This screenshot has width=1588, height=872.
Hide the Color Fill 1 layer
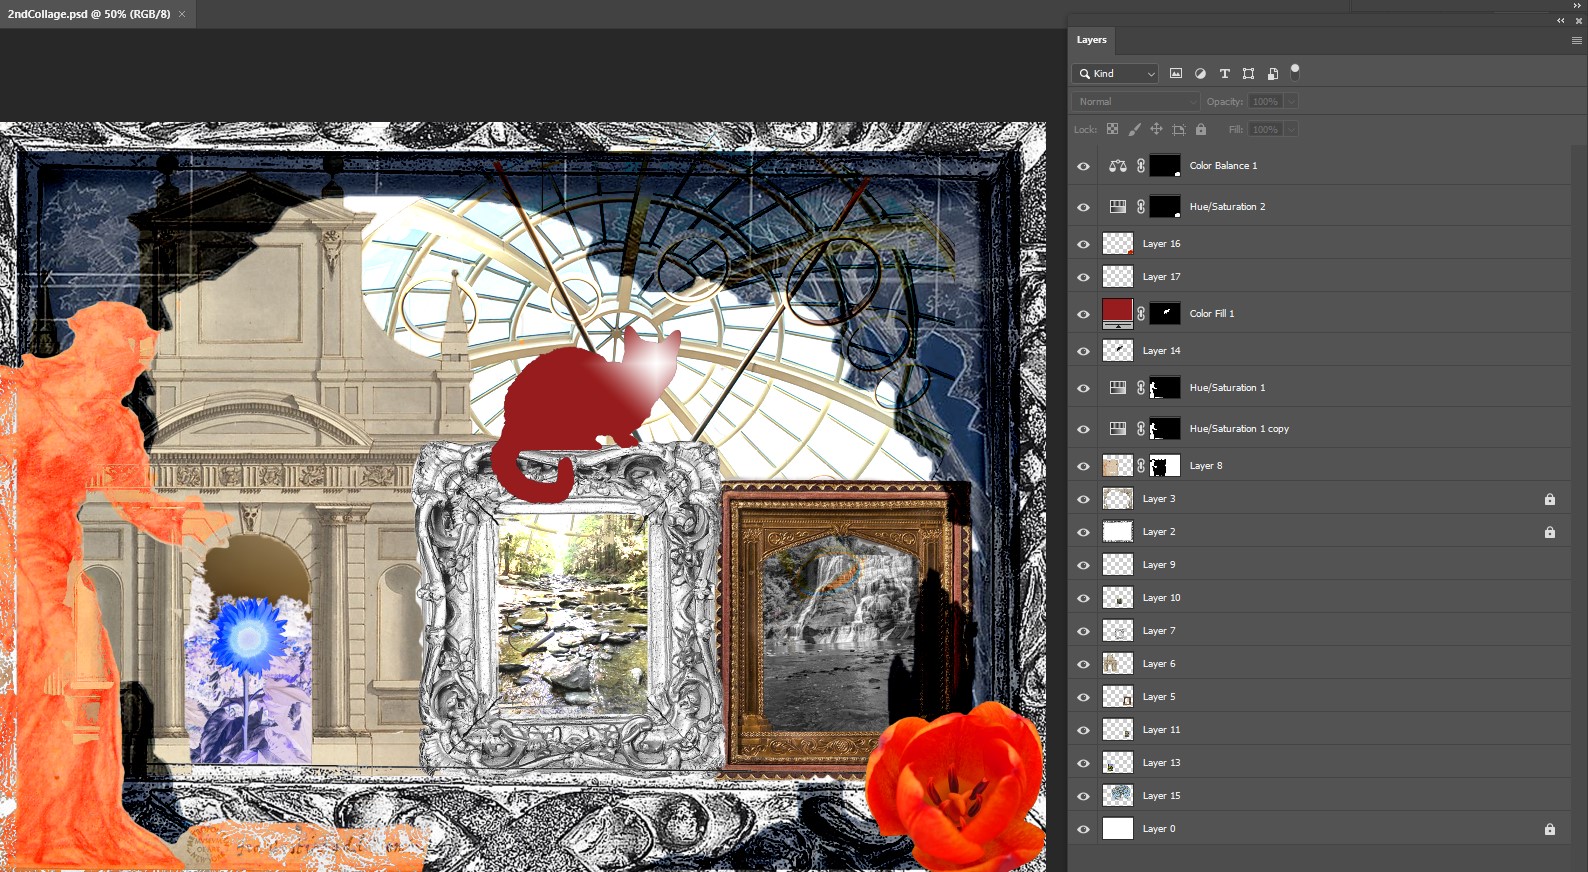tap(1083, 314)
